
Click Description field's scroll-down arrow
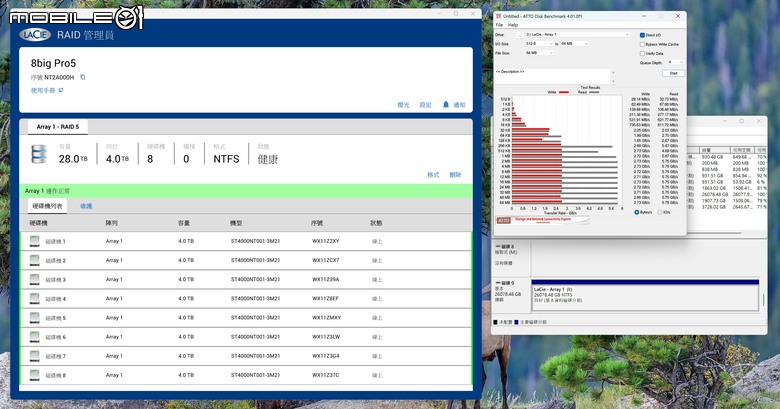[613, 81]
